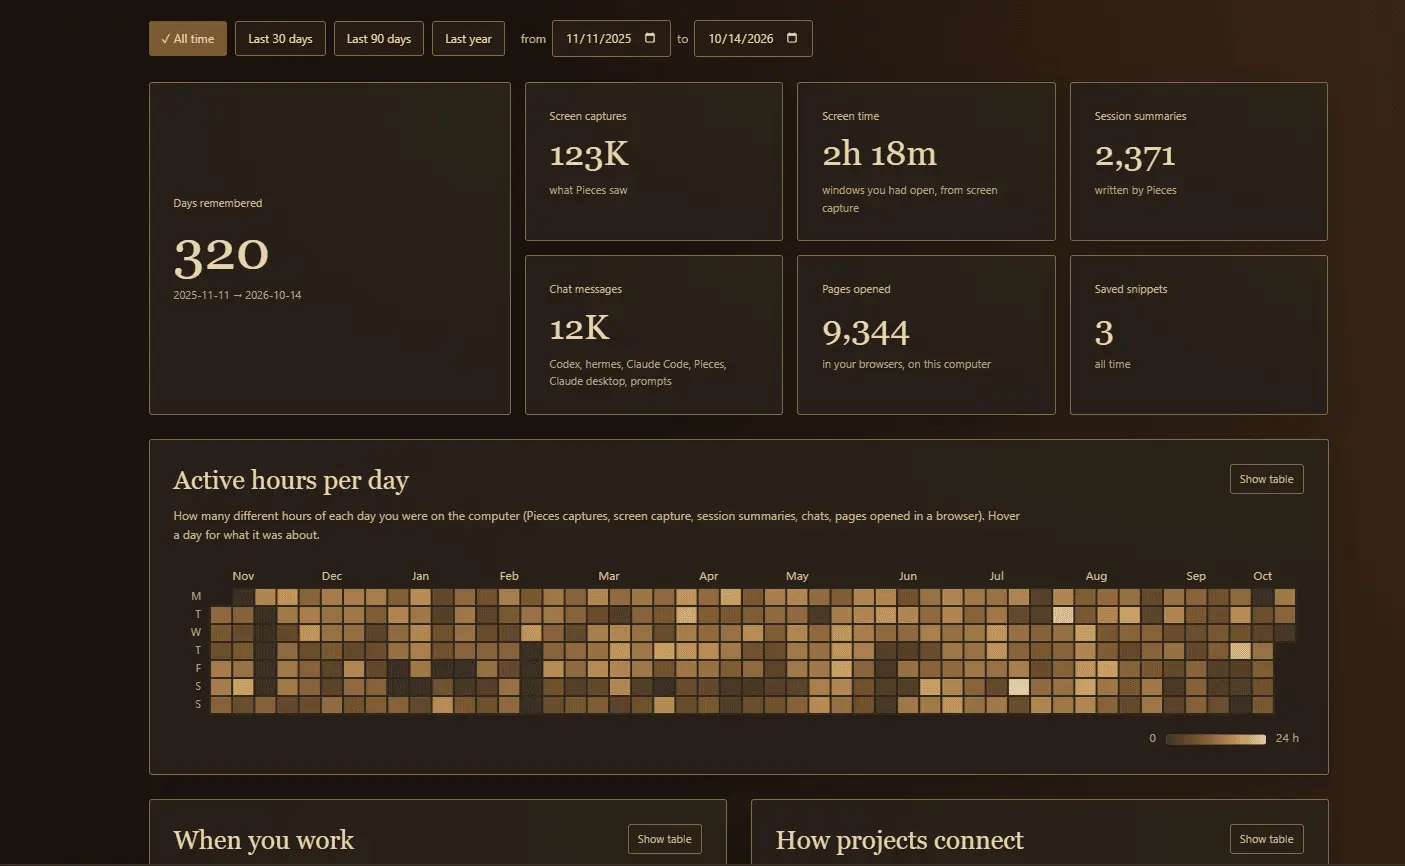Click the "Pages opened" card label
The height and width of the screenshot is (866, 1405).
pyautogui.click(x=856, y=289)
